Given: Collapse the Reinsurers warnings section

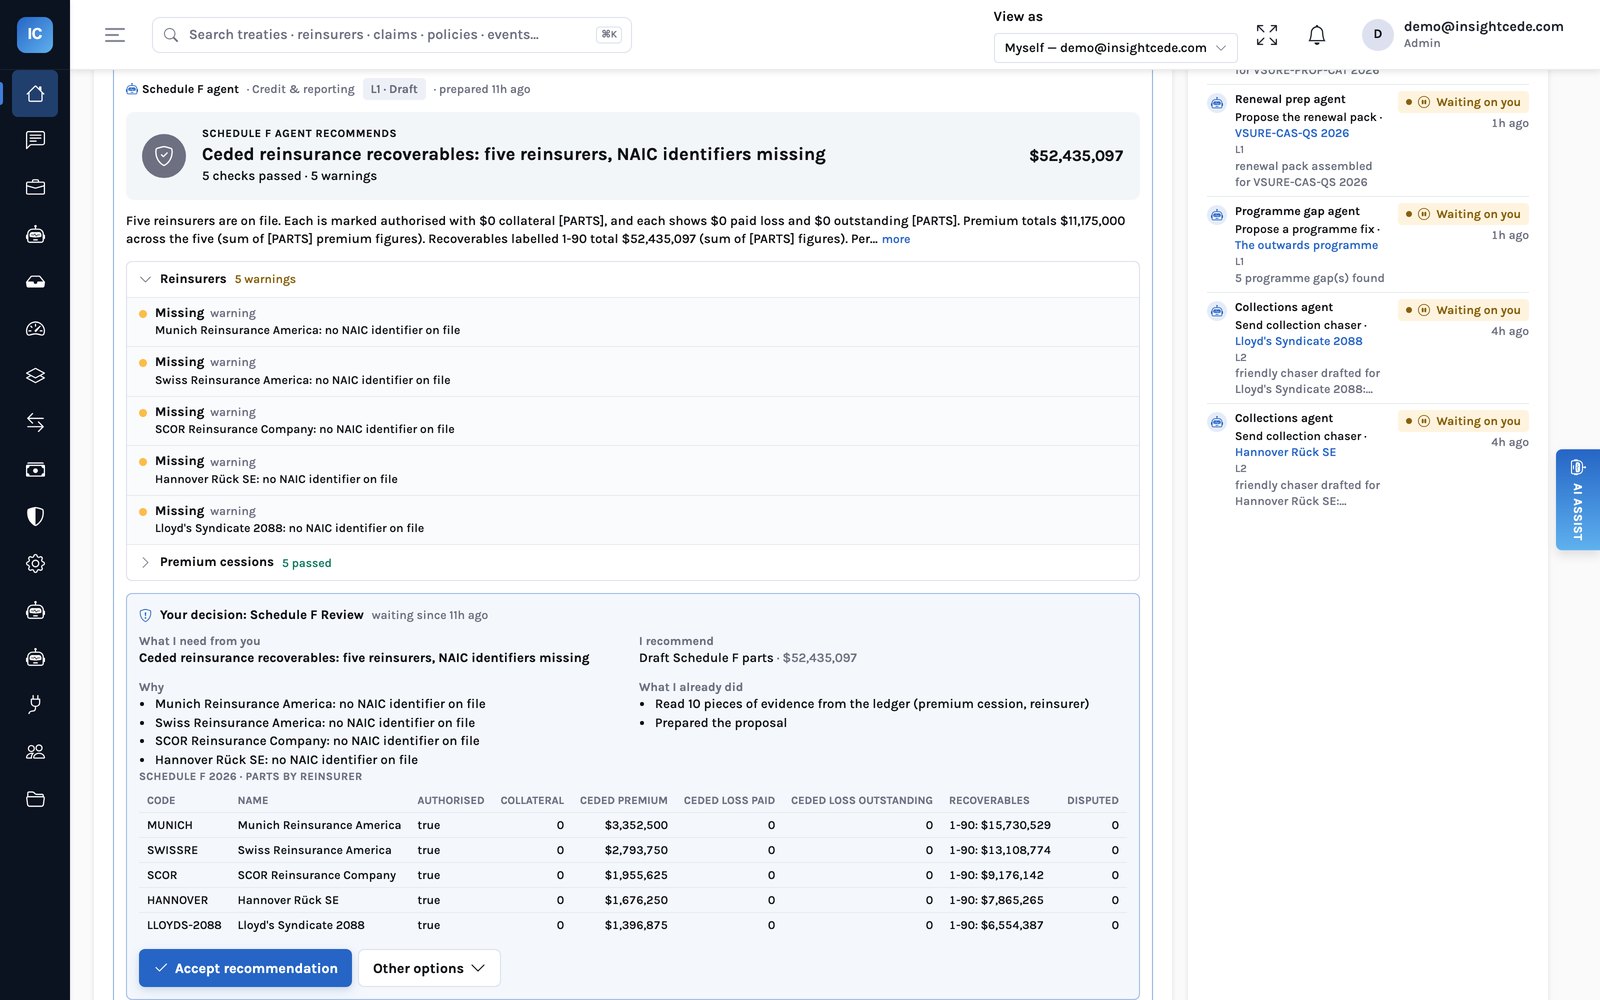Looking at the screenshot, I should pyautogui.click(x=633, y=279).
